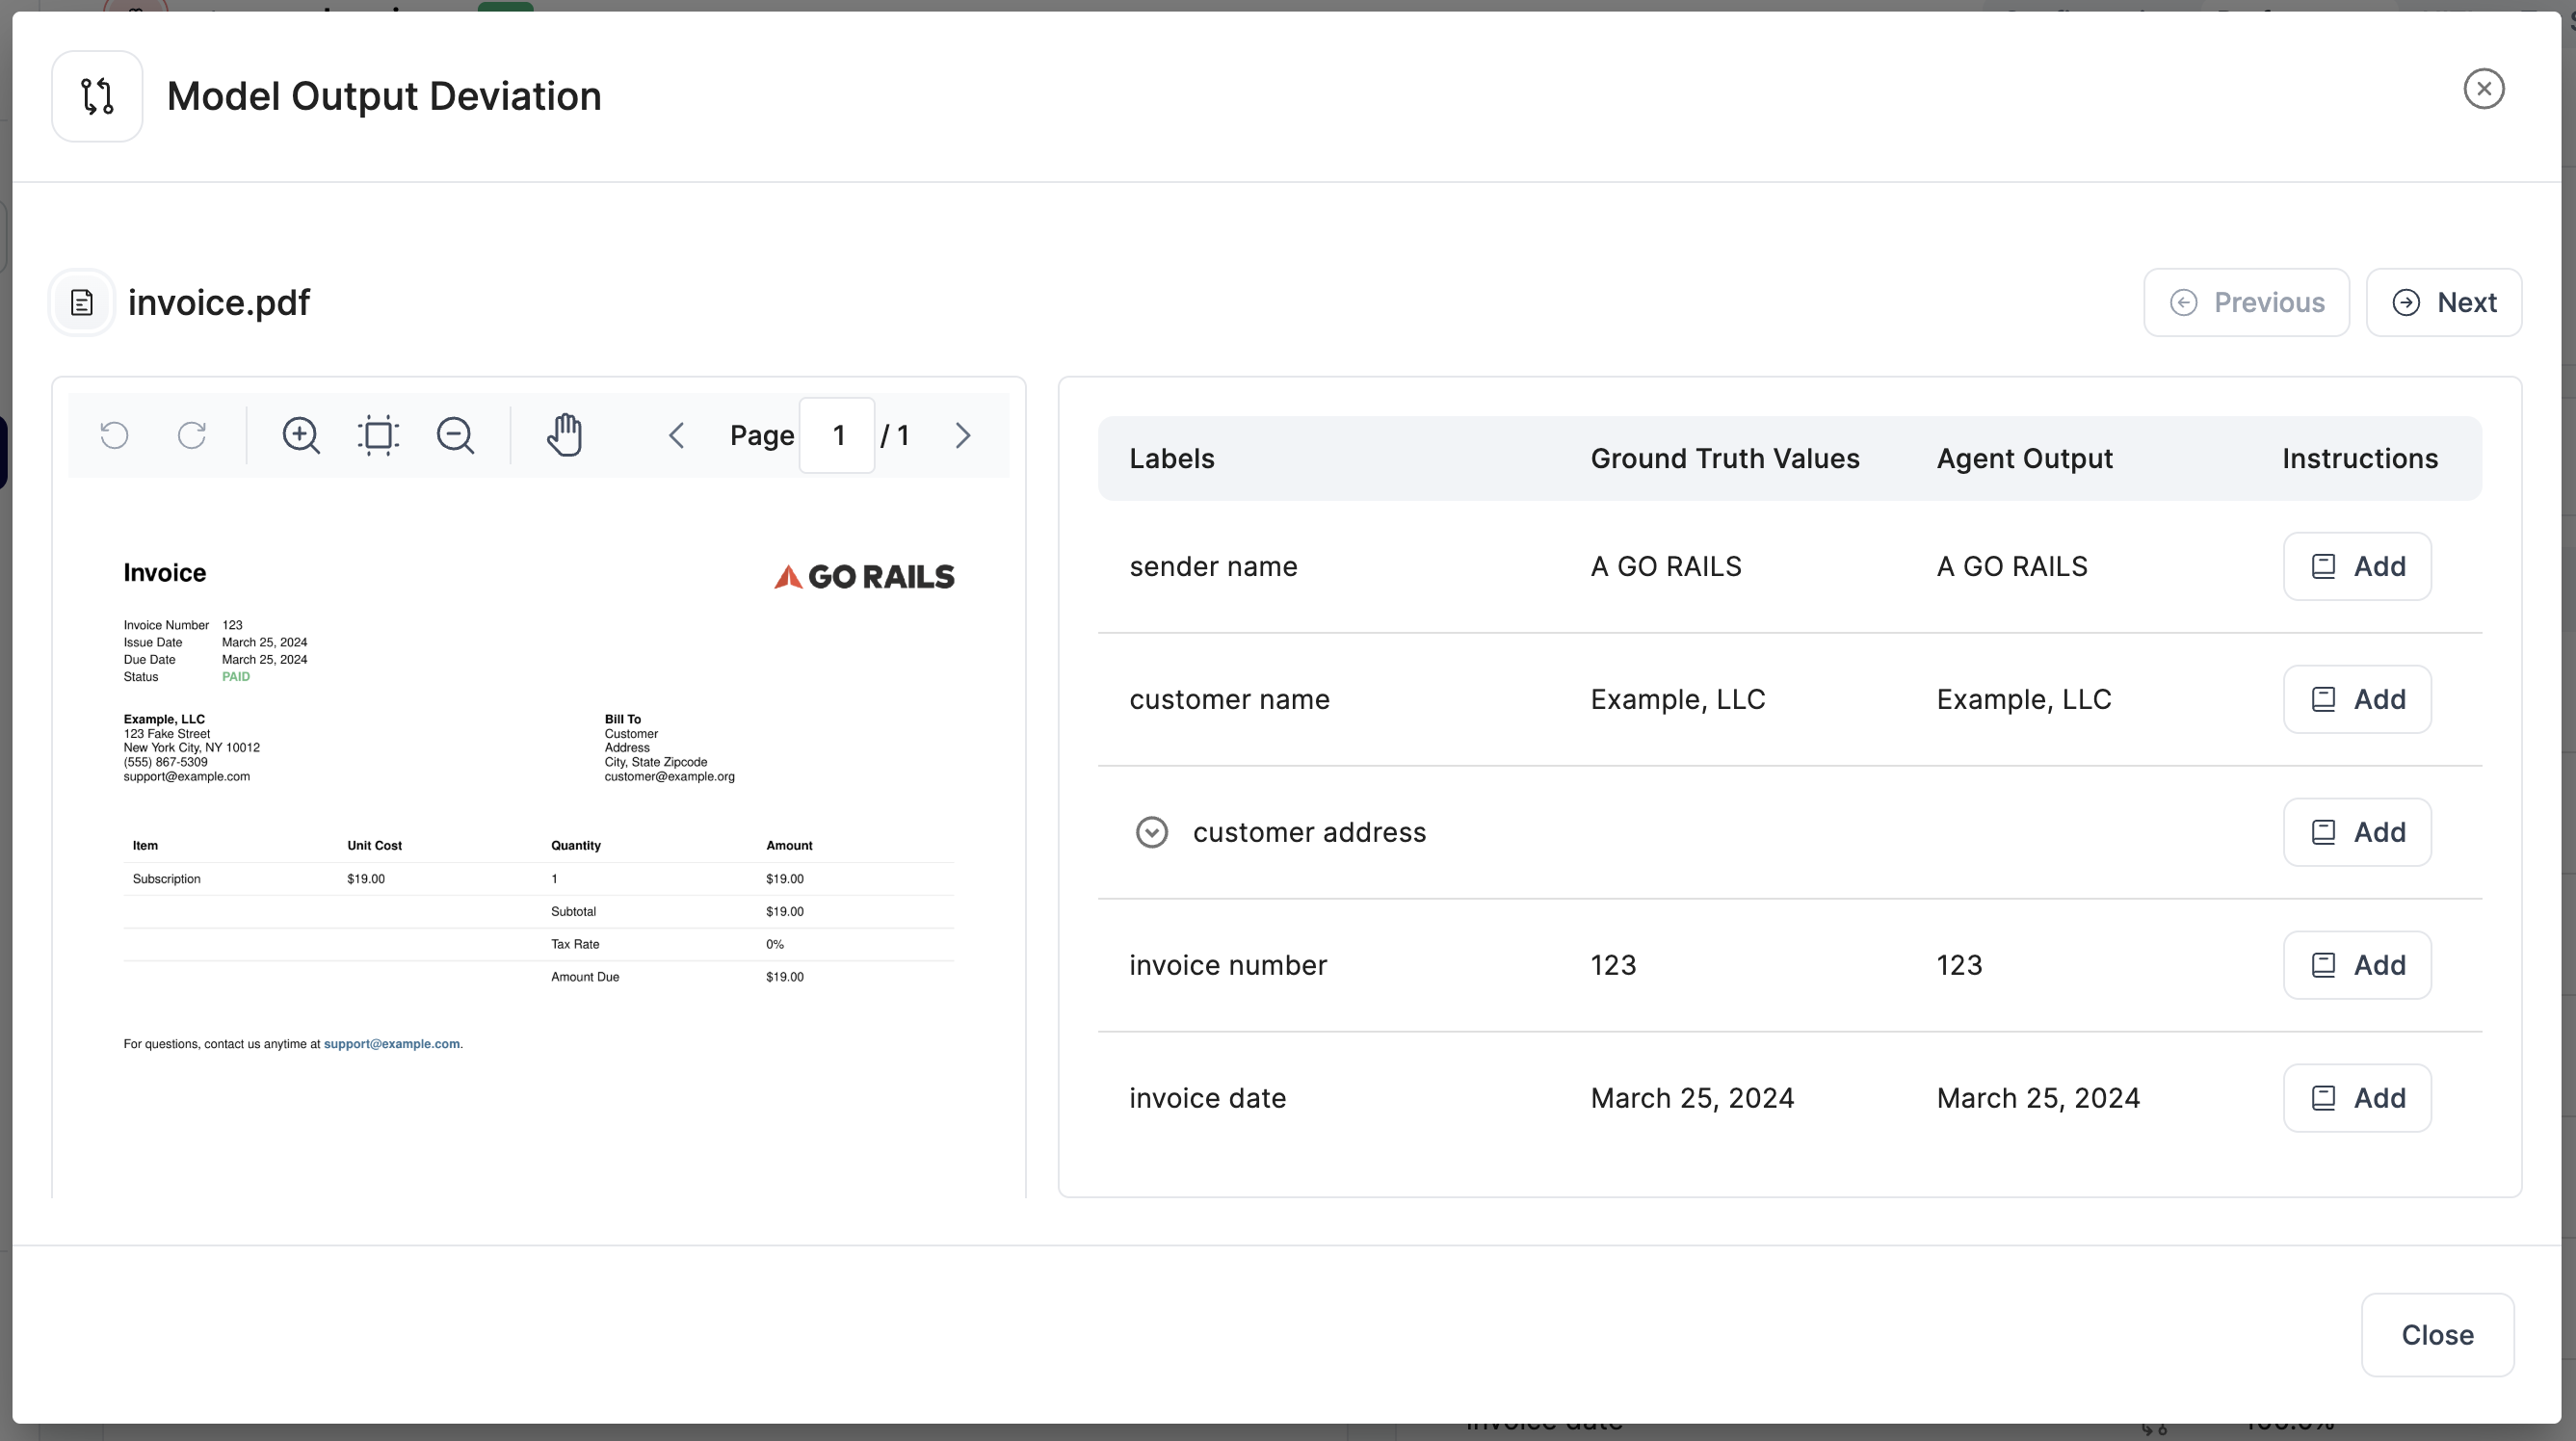Click agent output 'March 25, 2024'
This screenshot has height=1441, width=2576.
point(2038,1099)
